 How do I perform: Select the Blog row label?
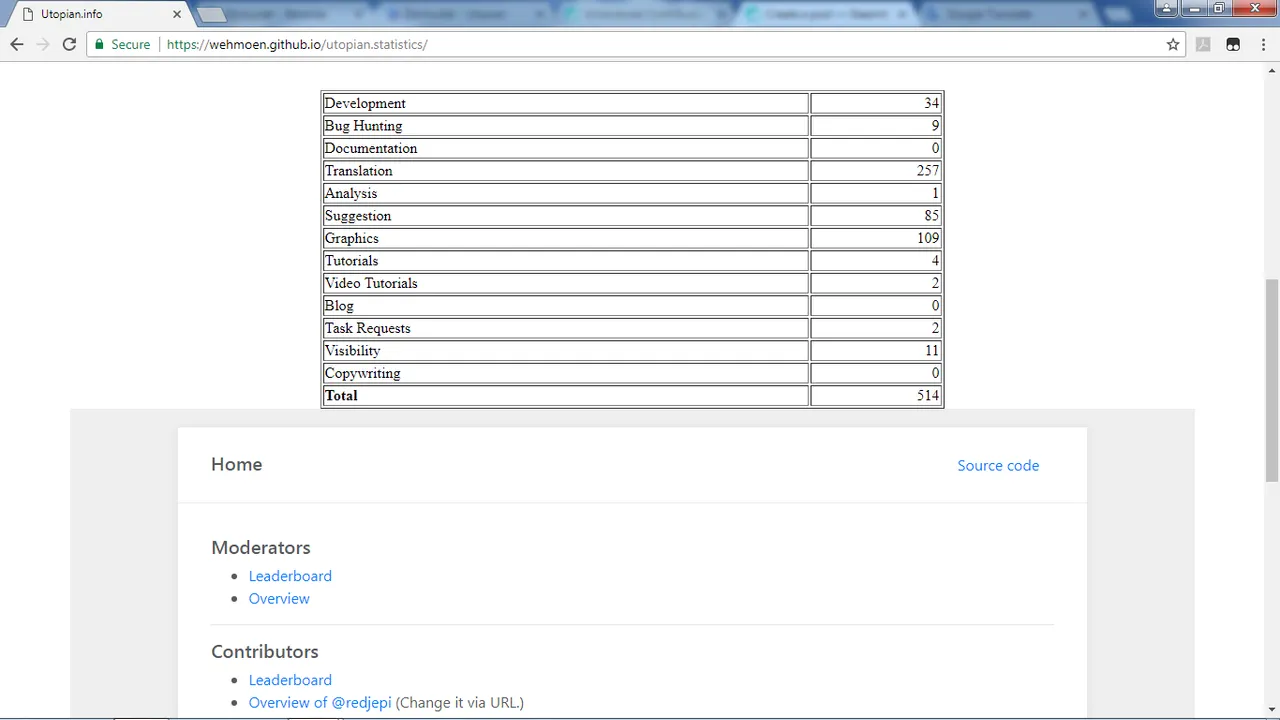(339, 306)
